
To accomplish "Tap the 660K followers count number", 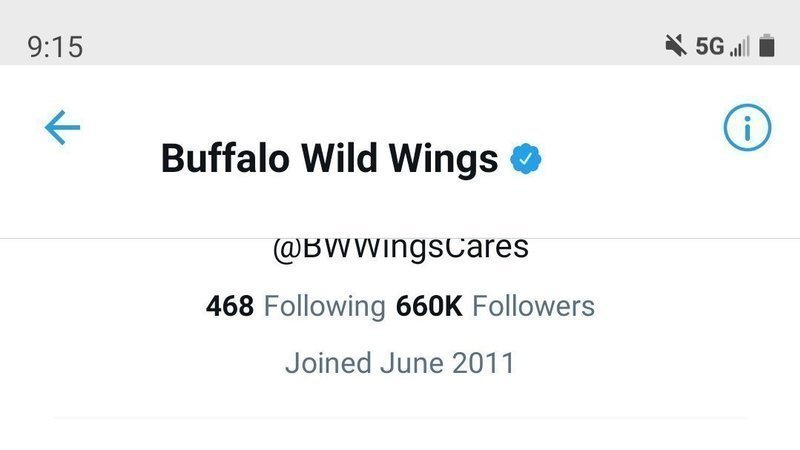I will coord(429,306).
